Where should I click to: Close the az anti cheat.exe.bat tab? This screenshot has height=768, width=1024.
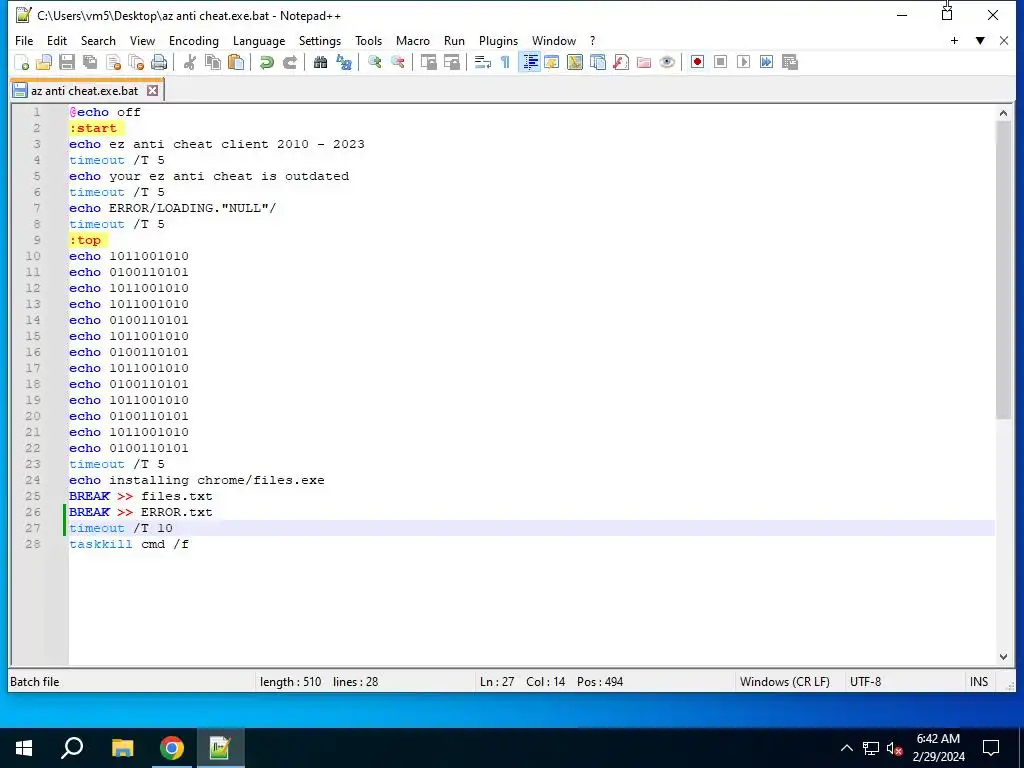tap(152, 91)
